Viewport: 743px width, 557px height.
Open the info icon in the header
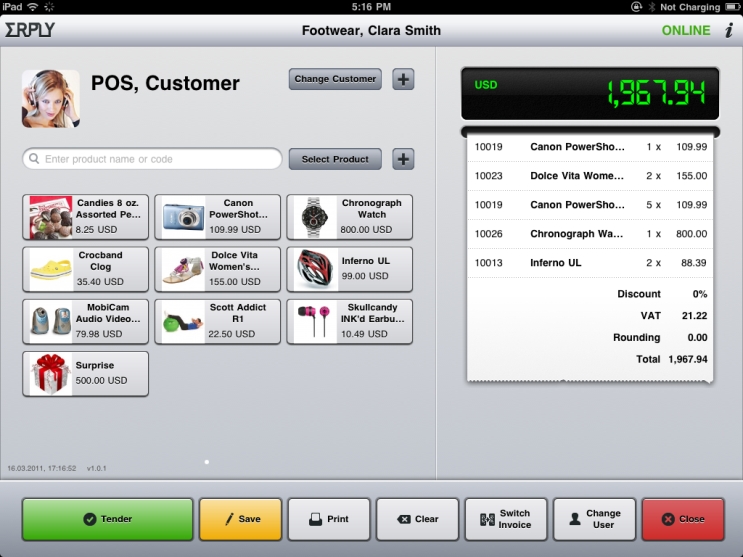click(x=729, y=30)
